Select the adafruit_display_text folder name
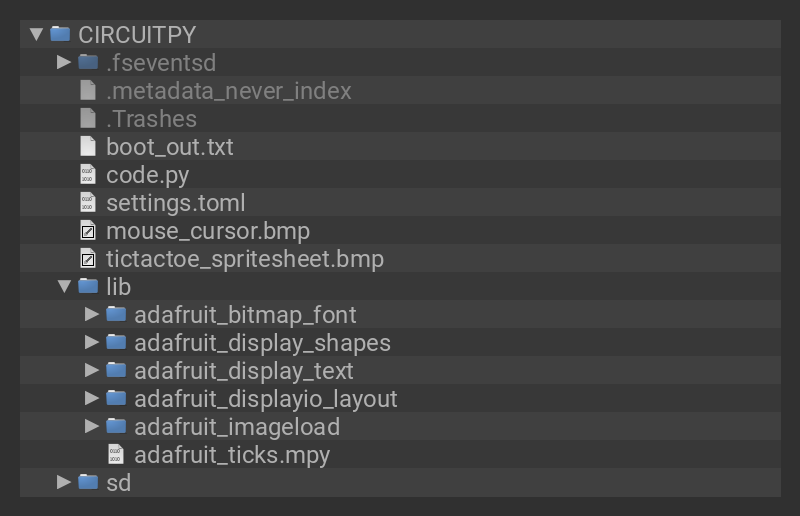 pos(243,371)
